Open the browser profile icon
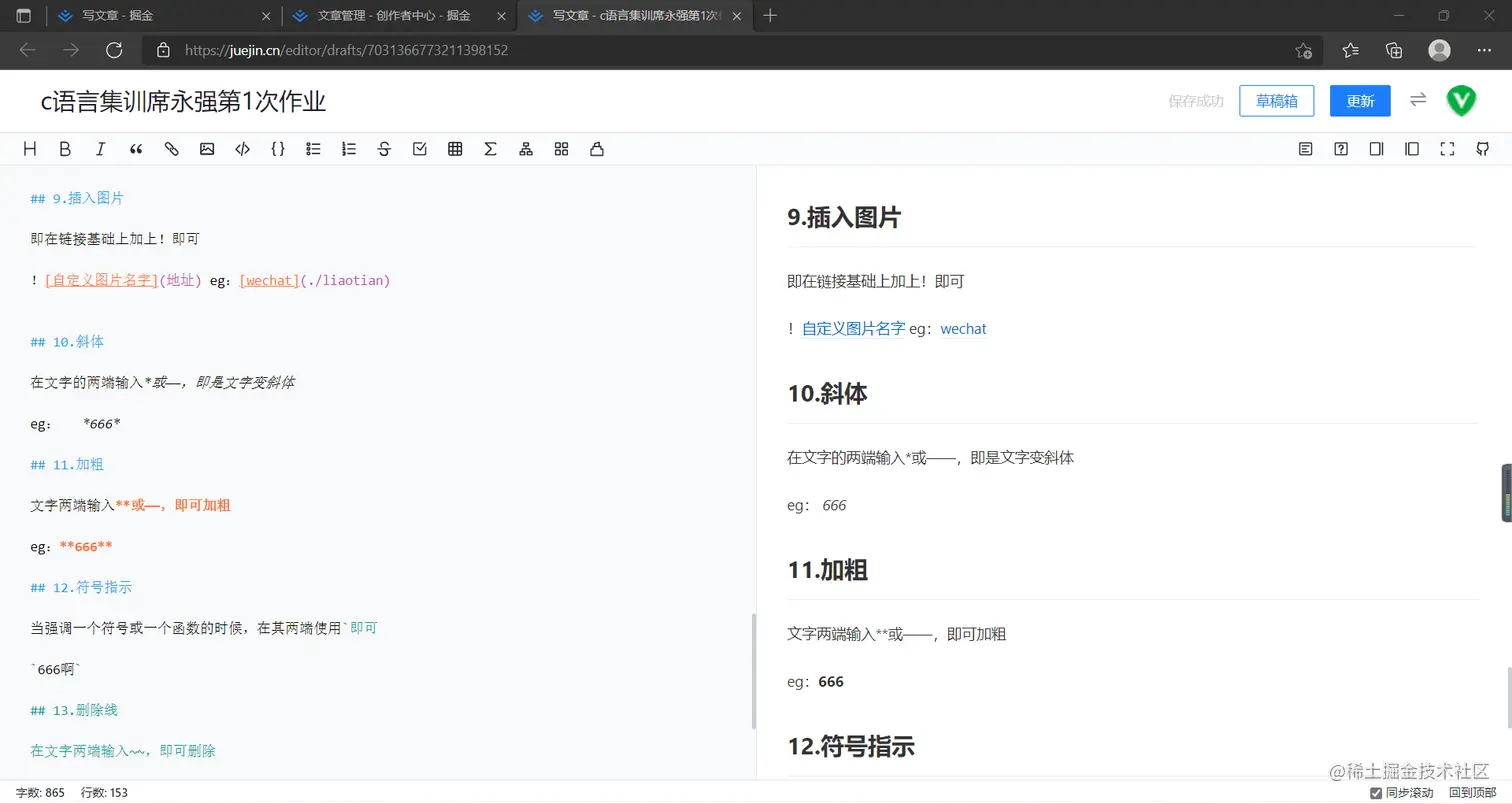The image size is (1512, 804). [x=1440, y=50]
